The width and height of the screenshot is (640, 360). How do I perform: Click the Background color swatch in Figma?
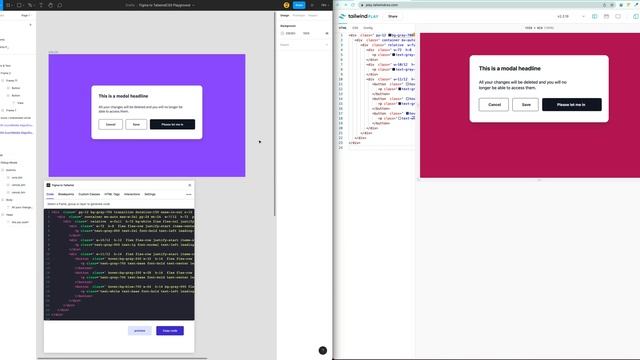tap(282, 33)
